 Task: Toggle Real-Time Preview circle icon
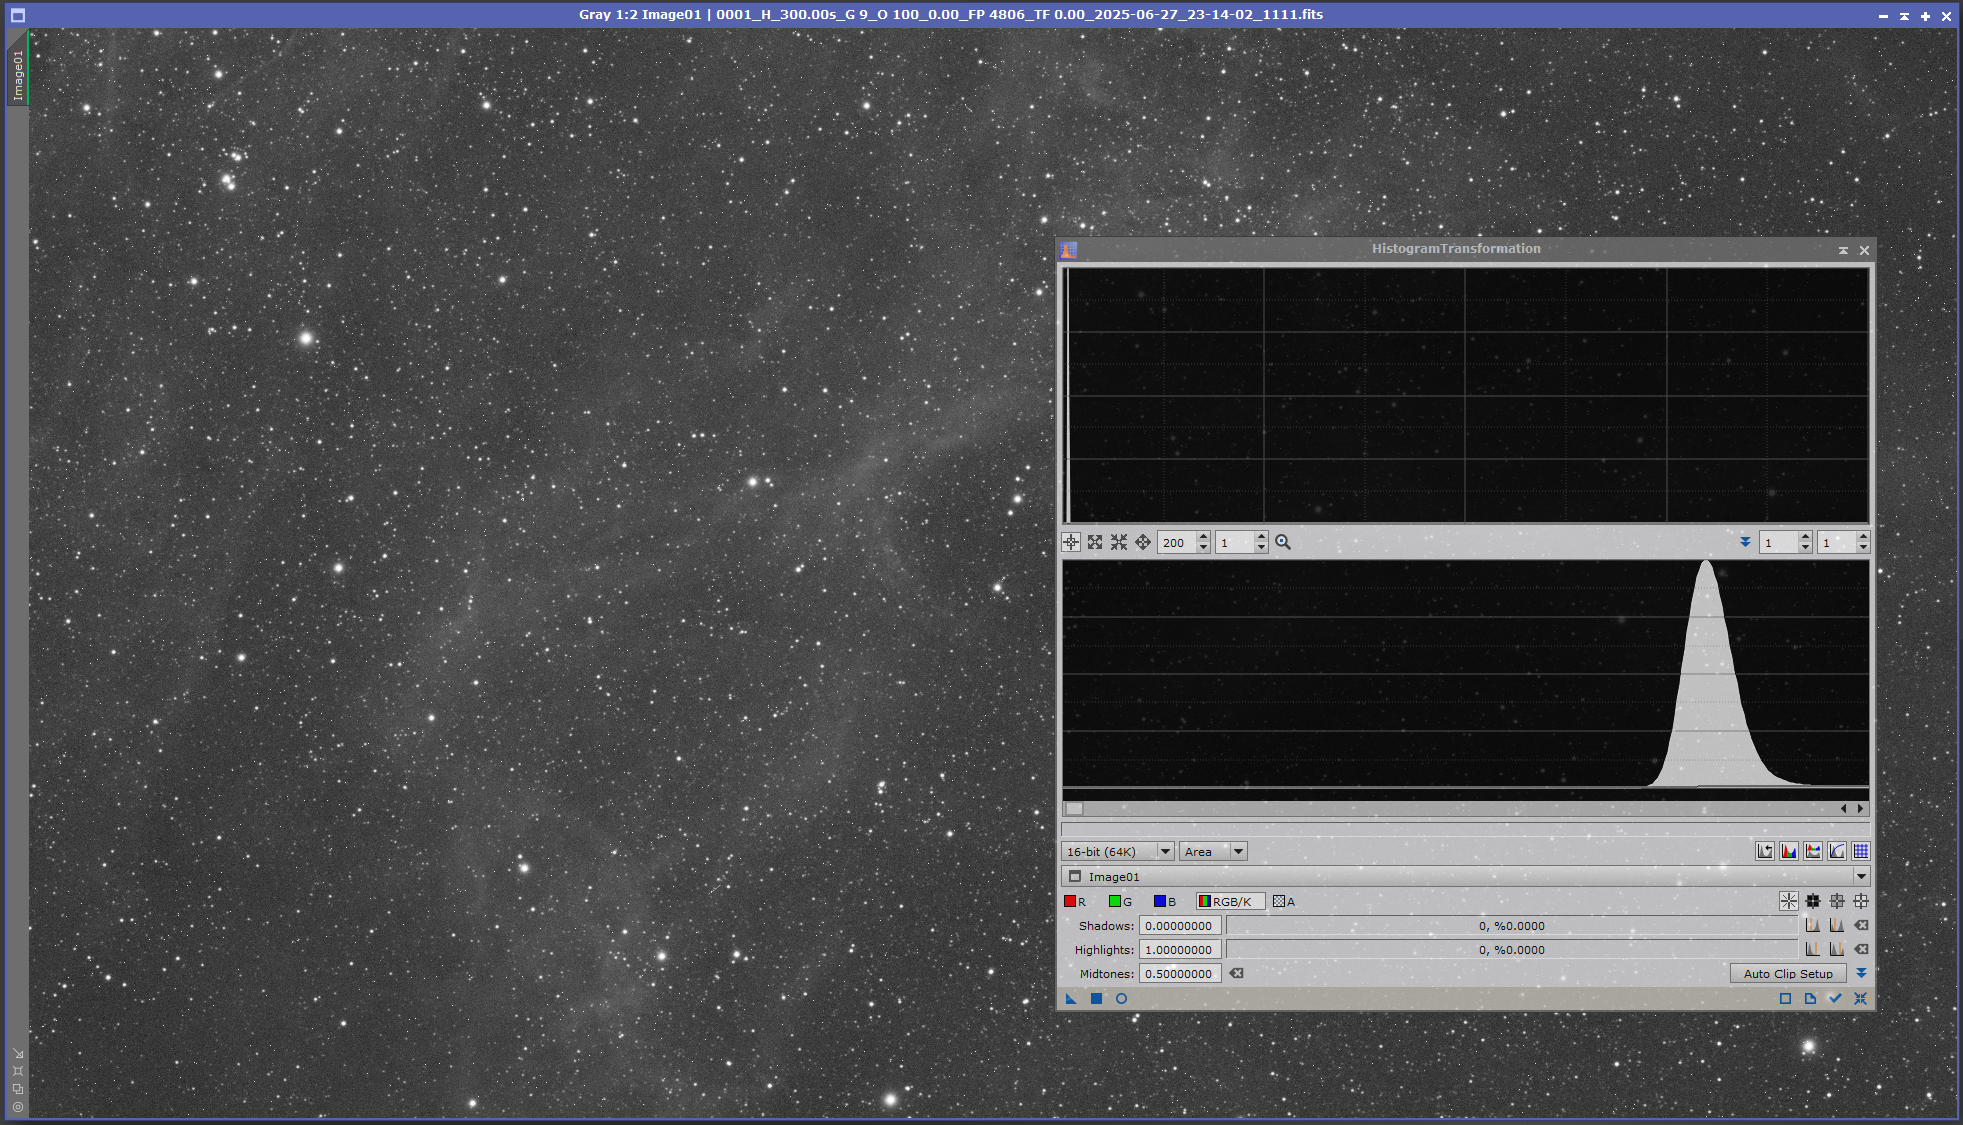click(1121, 998)
